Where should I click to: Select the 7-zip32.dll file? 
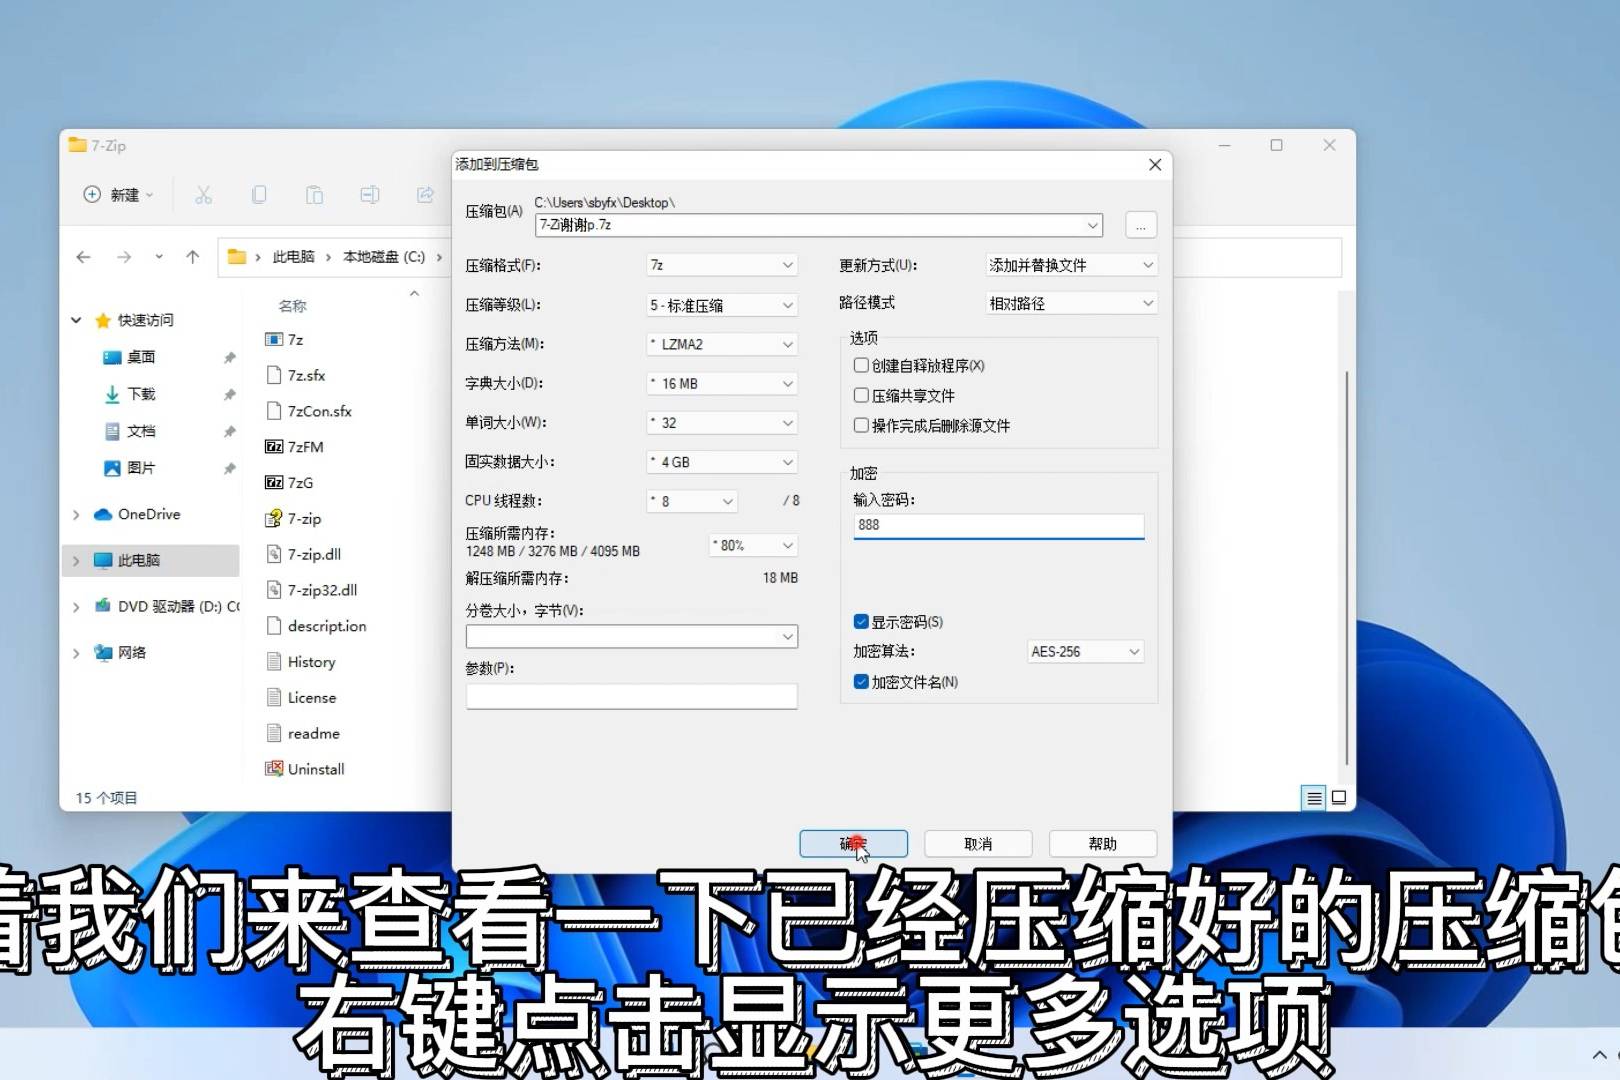(x=311, y=590)
